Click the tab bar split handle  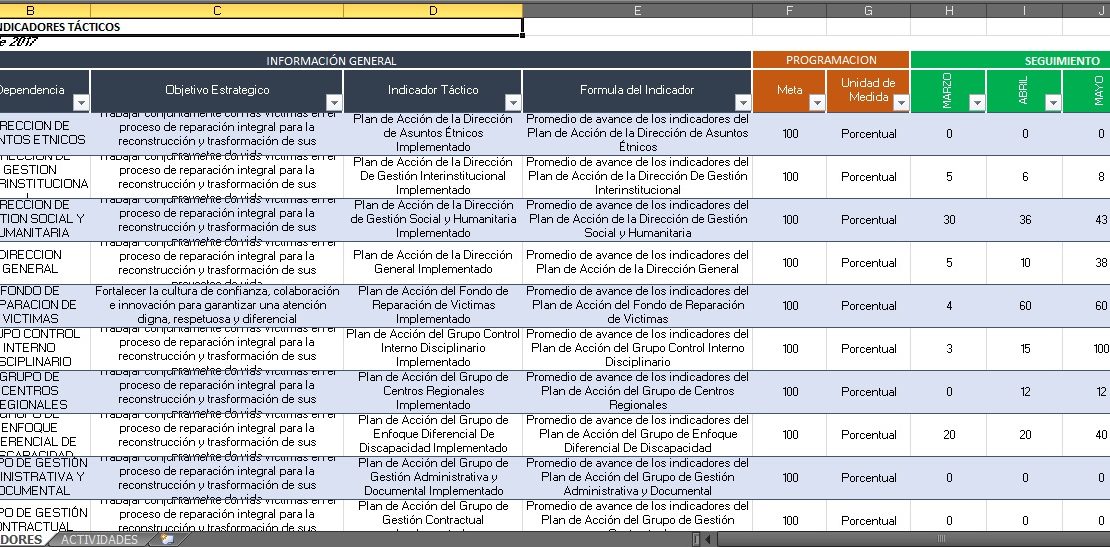click(x=696, y=540)
